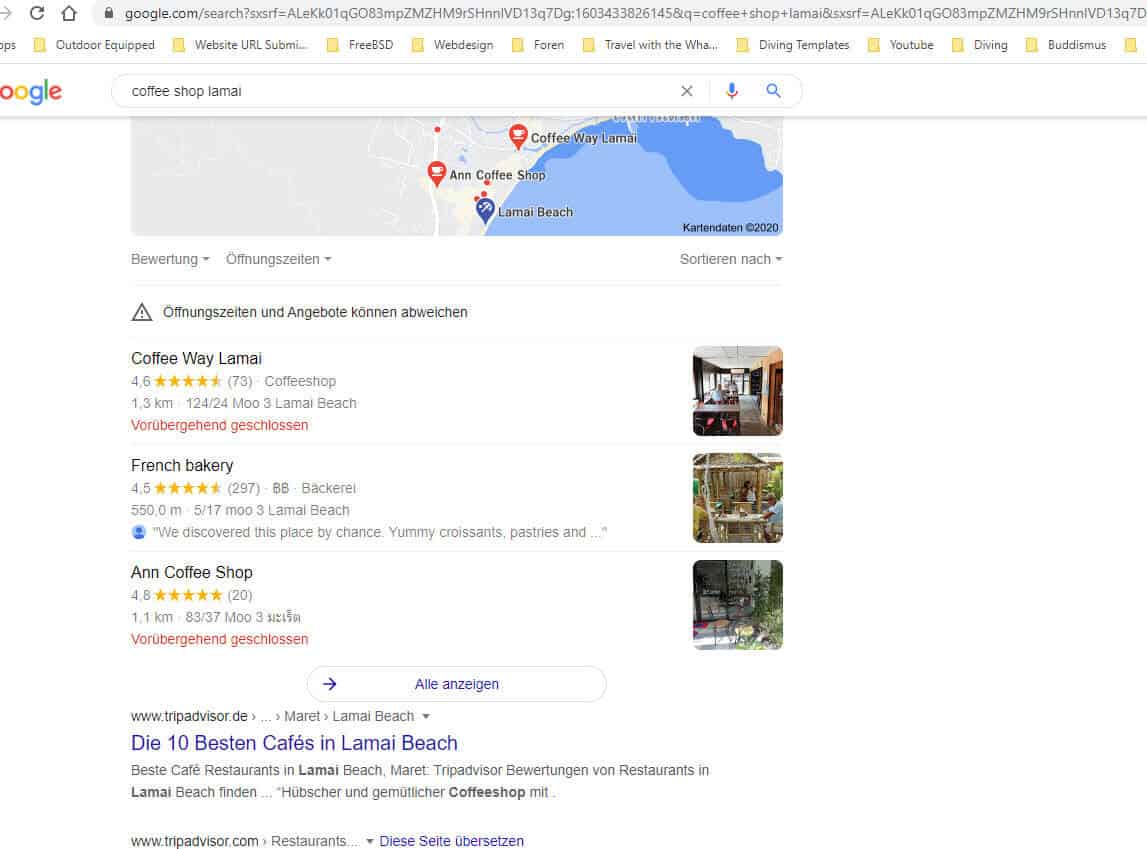
Task: Open Coffee Way Lamai photo thumbnail
Action: [x=737, y=390]
